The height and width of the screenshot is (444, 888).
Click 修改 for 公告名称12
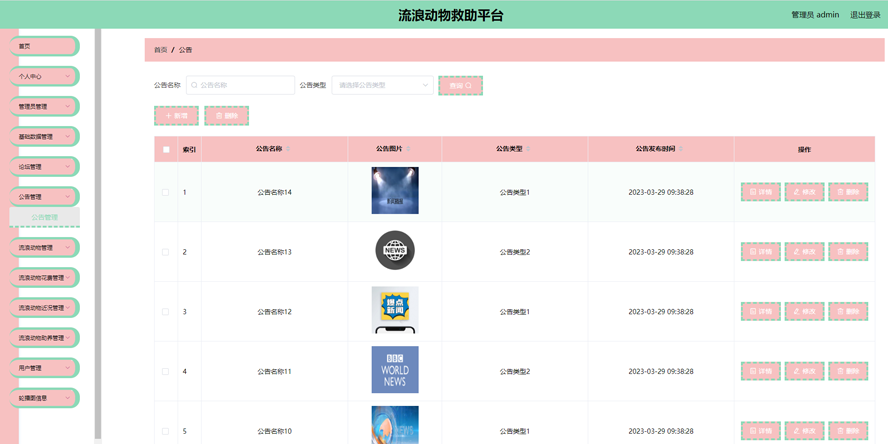pyautogui.click(x=804, y=311)
